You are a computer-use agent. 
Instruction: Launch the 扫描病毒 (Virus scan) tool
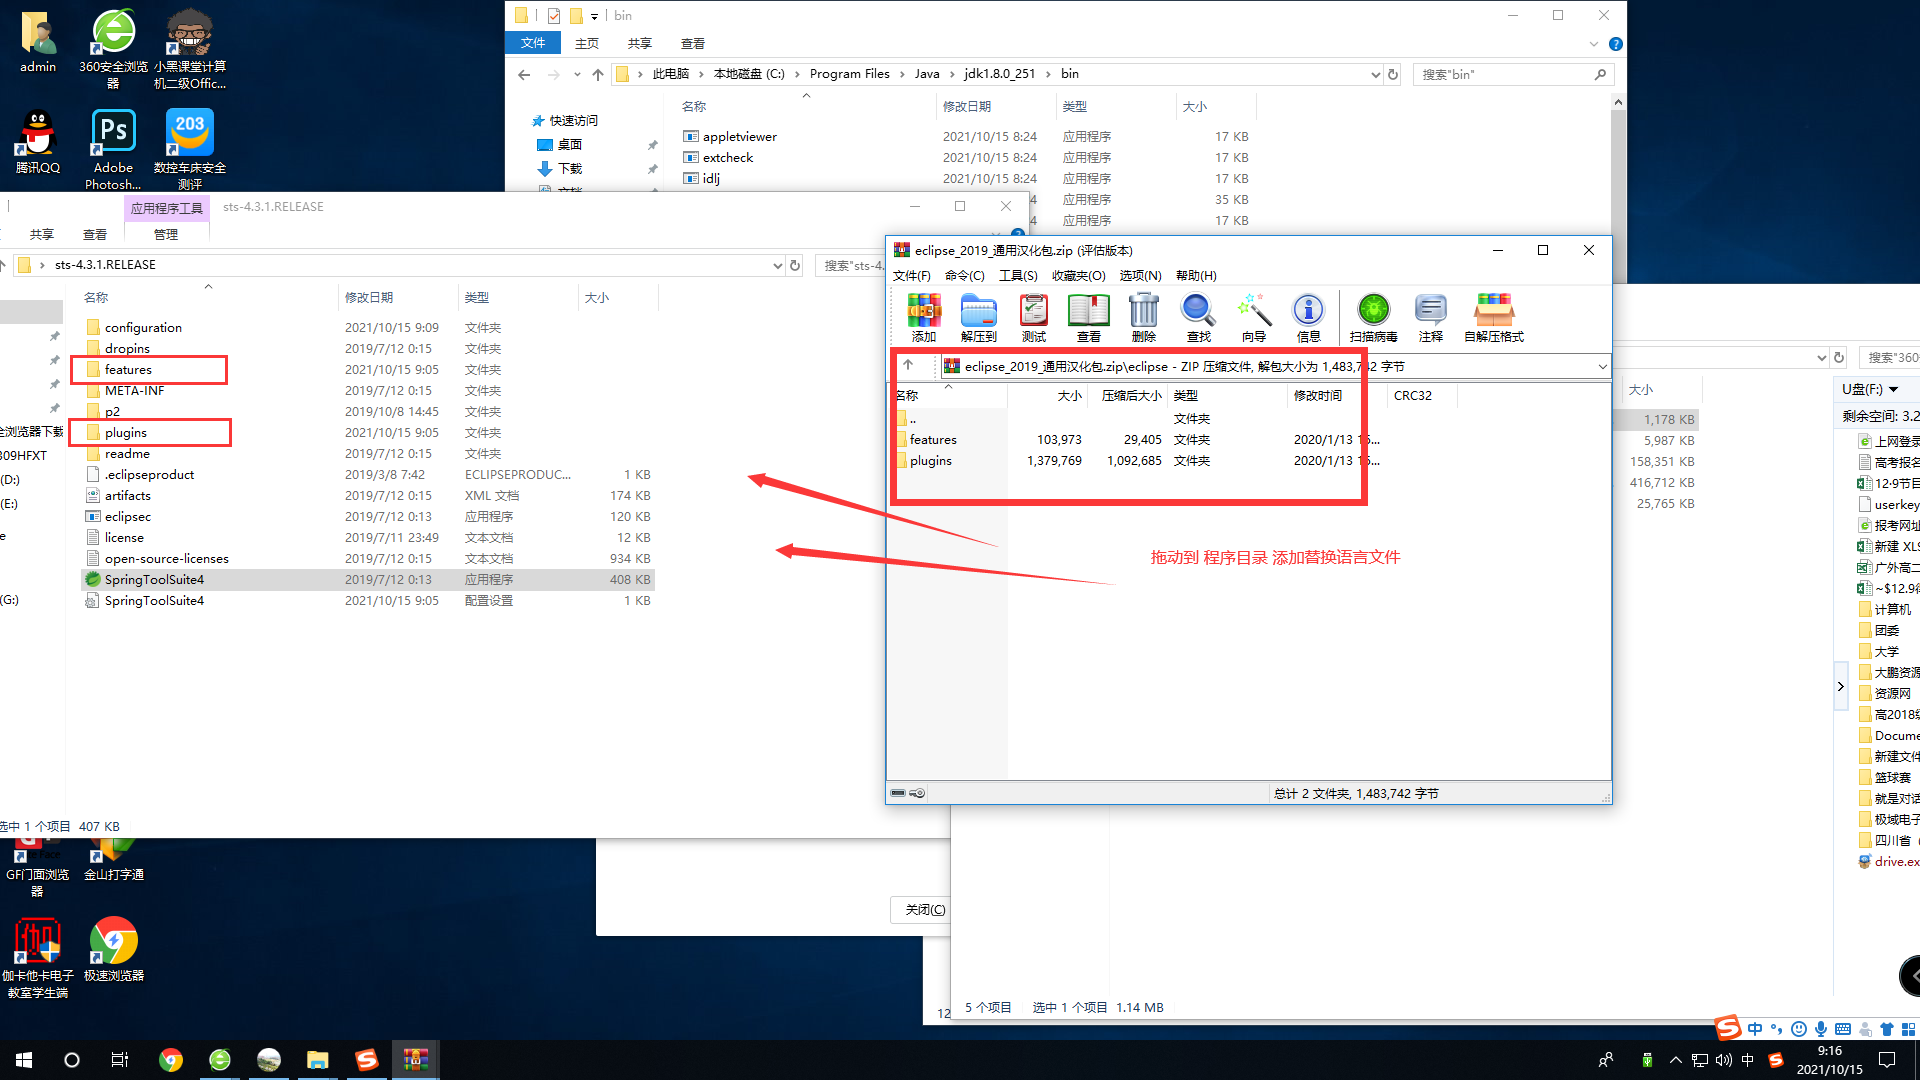(x=1373, y=315)
